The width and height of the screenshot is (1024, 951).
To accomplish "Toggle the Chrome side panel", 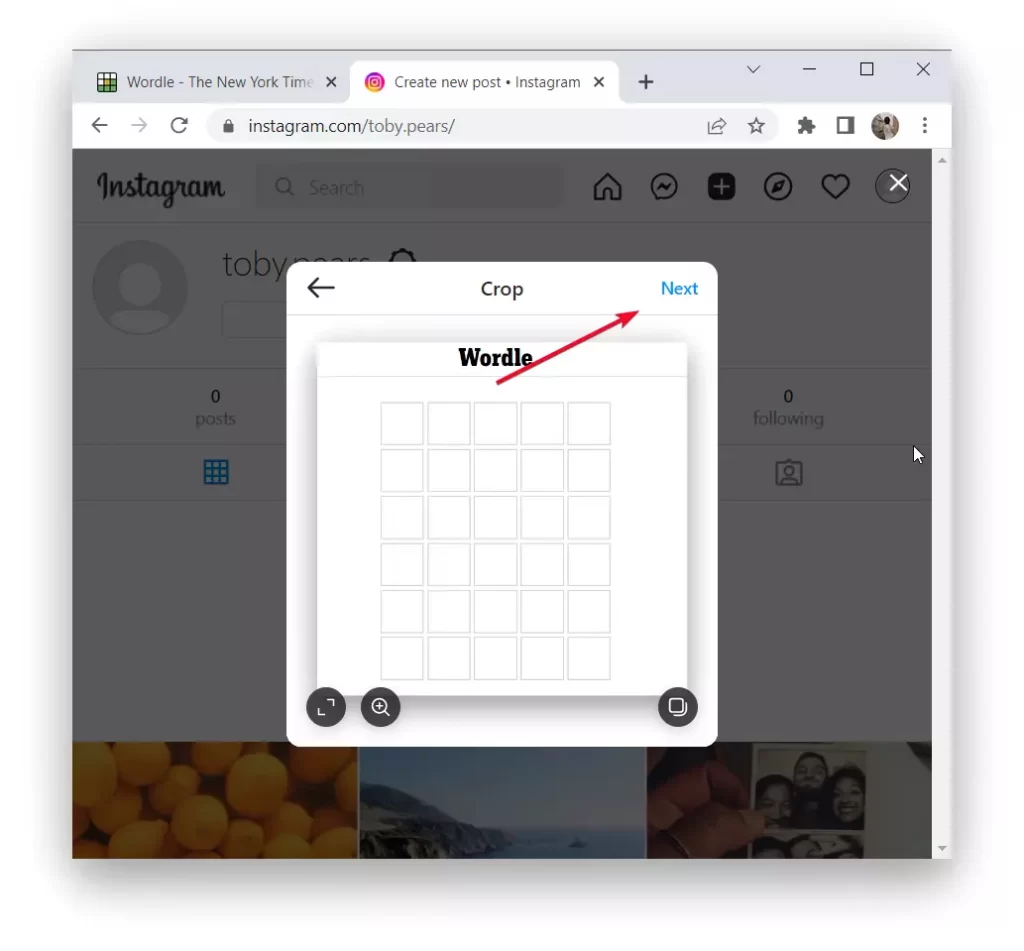I will coord(845,125).
